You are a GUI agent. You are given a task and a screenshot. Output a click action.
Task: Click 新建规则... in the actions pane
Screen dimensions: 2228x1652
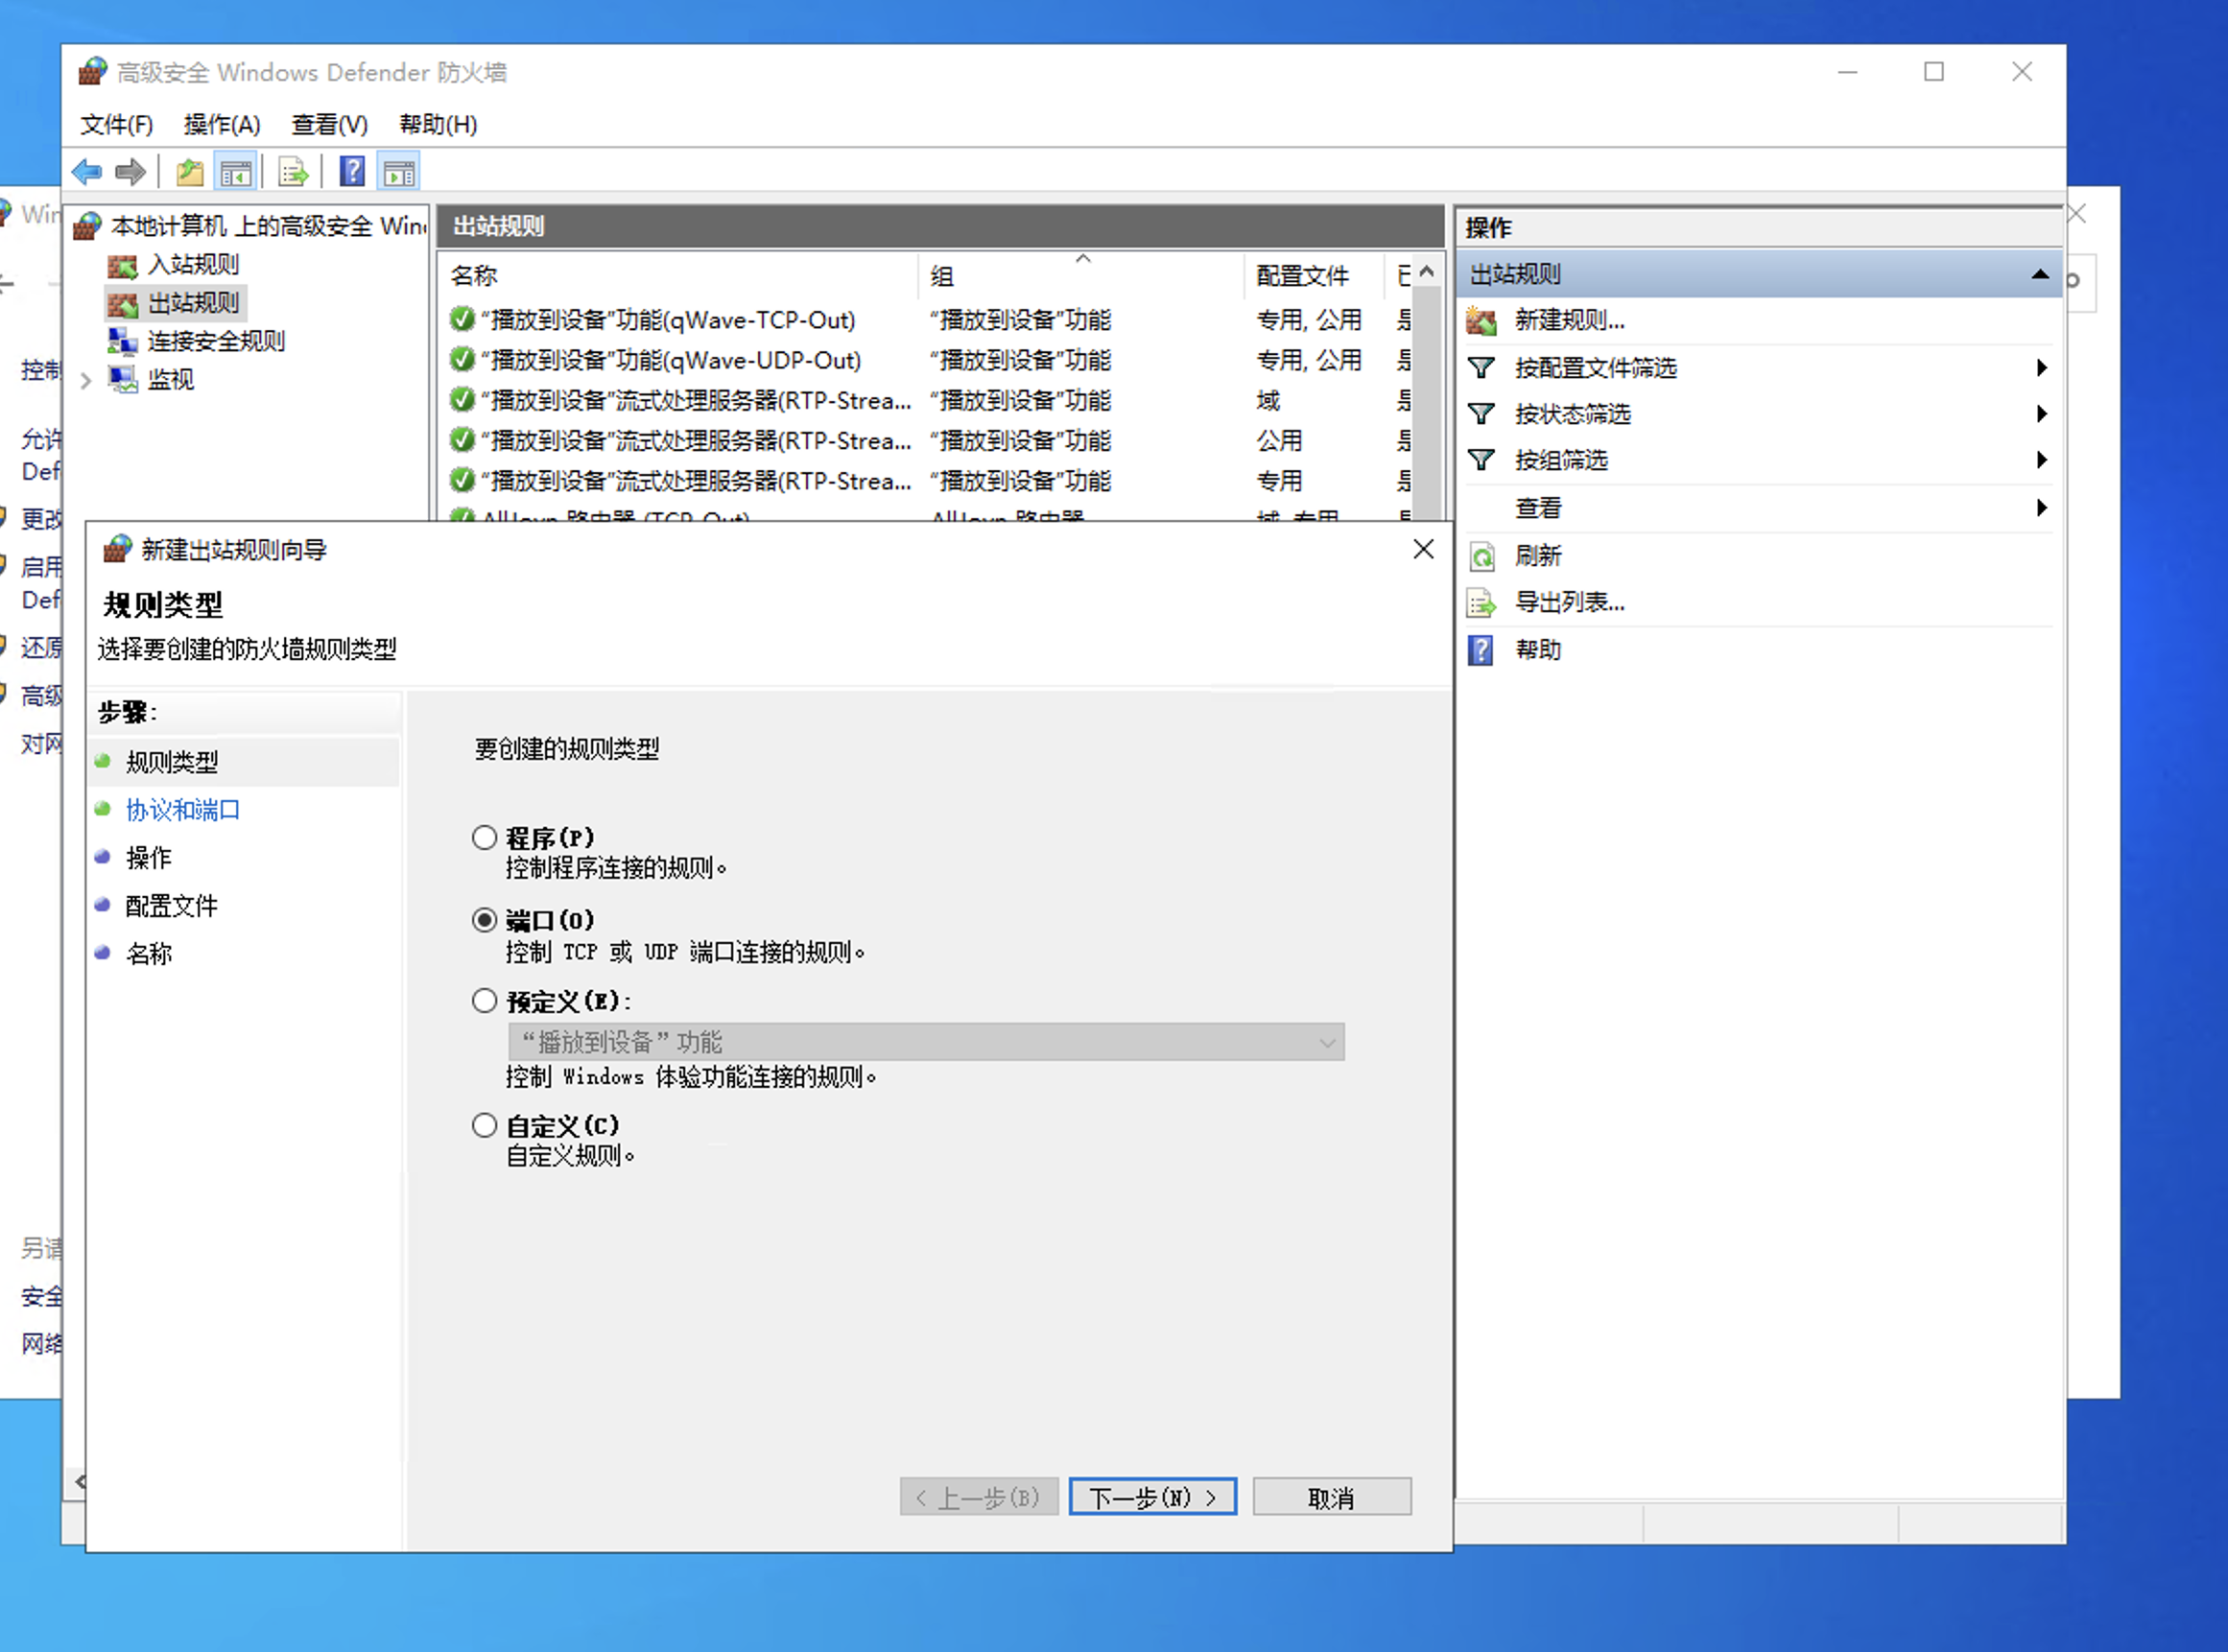[1569, 321]
